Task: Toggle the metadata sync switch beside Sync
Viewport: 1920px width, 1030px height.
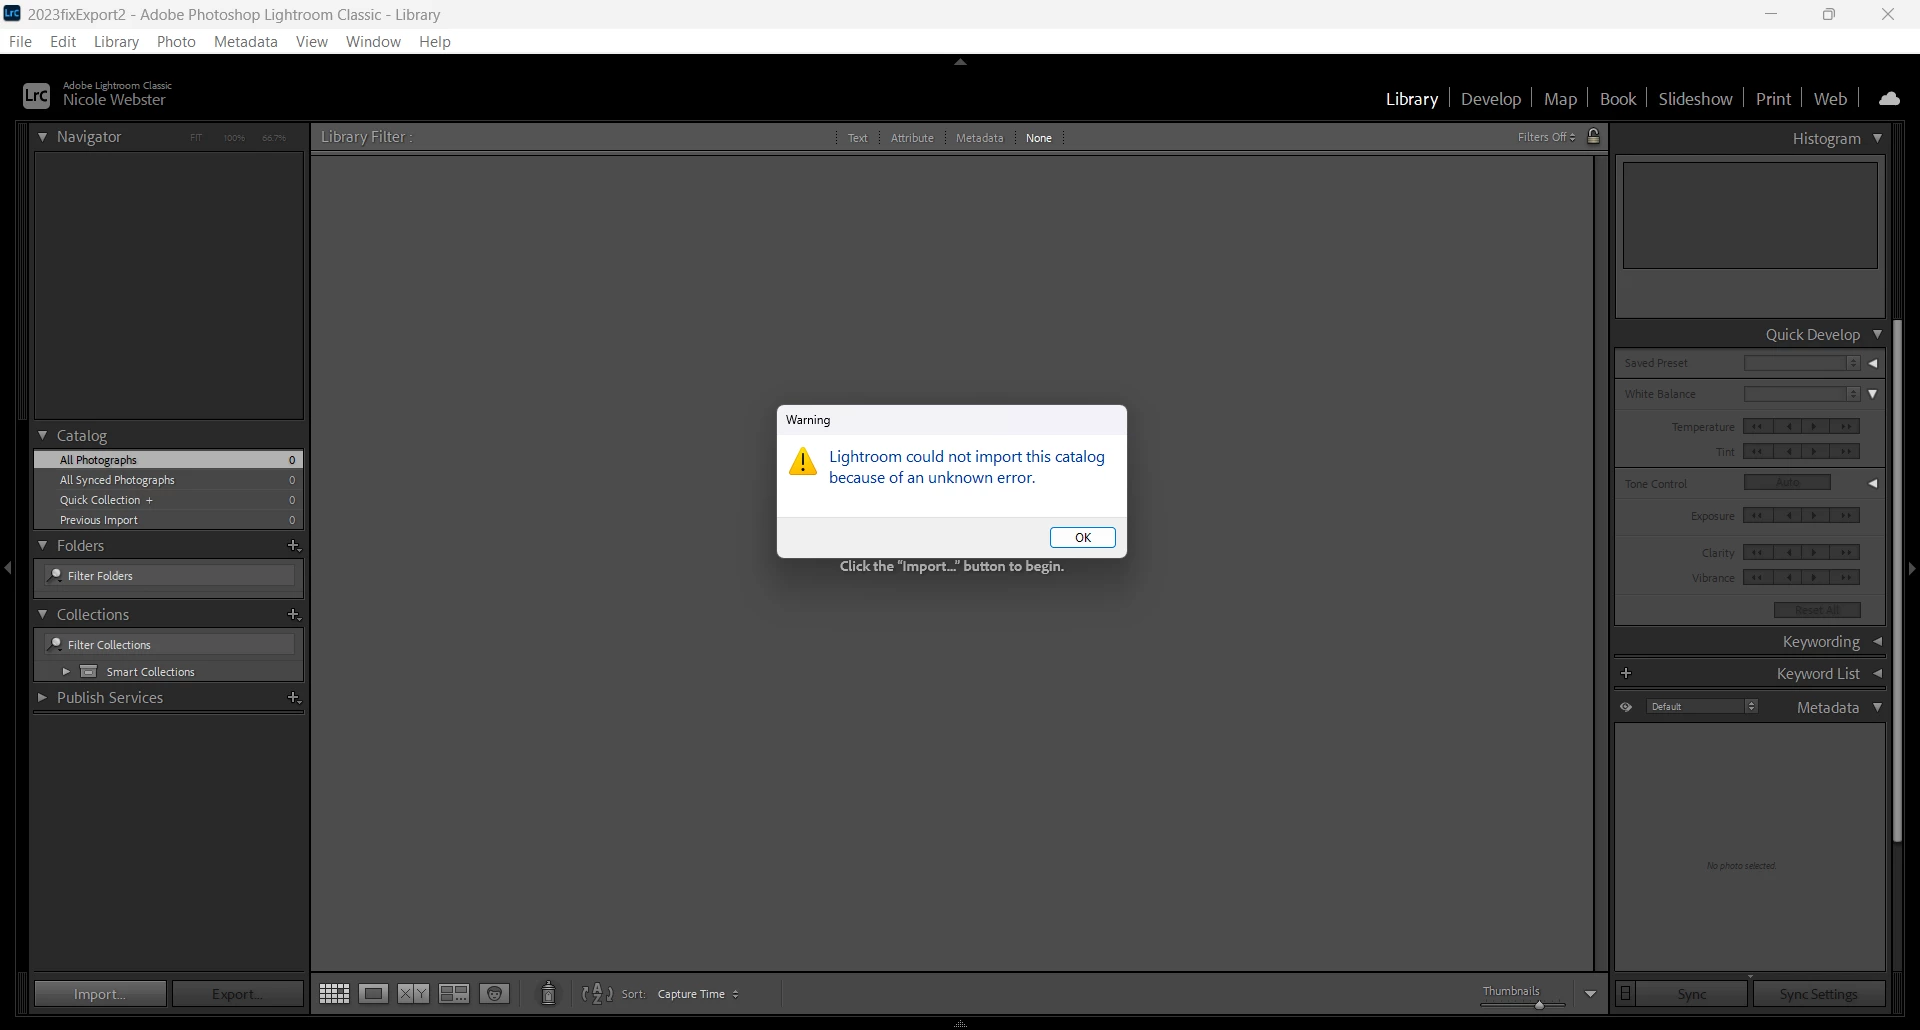Action: click(x=1626, y=994)
